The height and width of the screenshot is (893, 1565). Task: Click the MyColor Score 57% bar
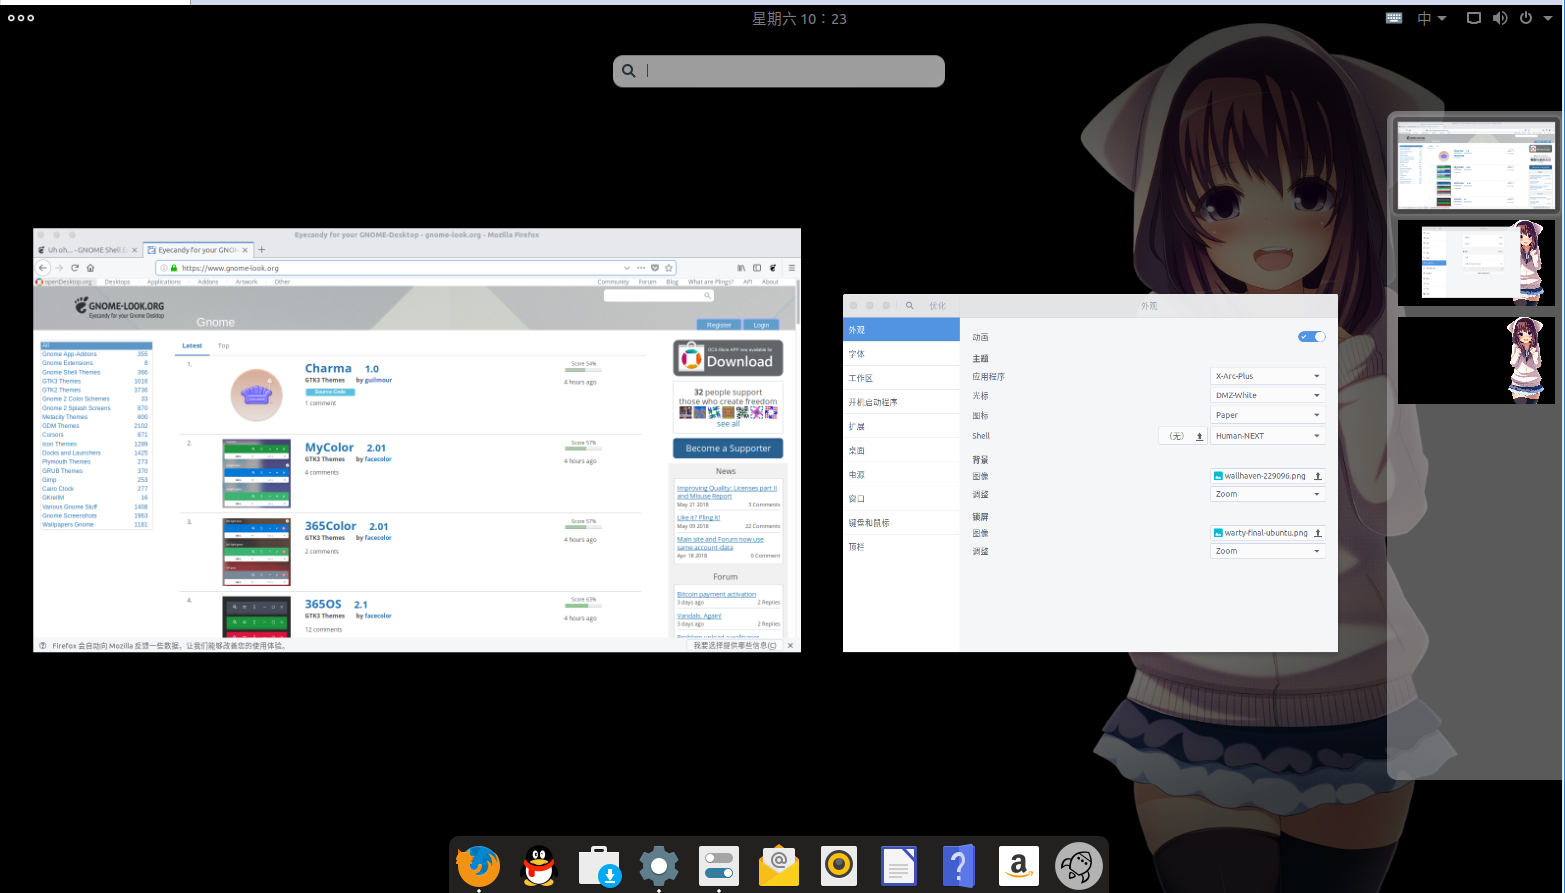[583, 449]
